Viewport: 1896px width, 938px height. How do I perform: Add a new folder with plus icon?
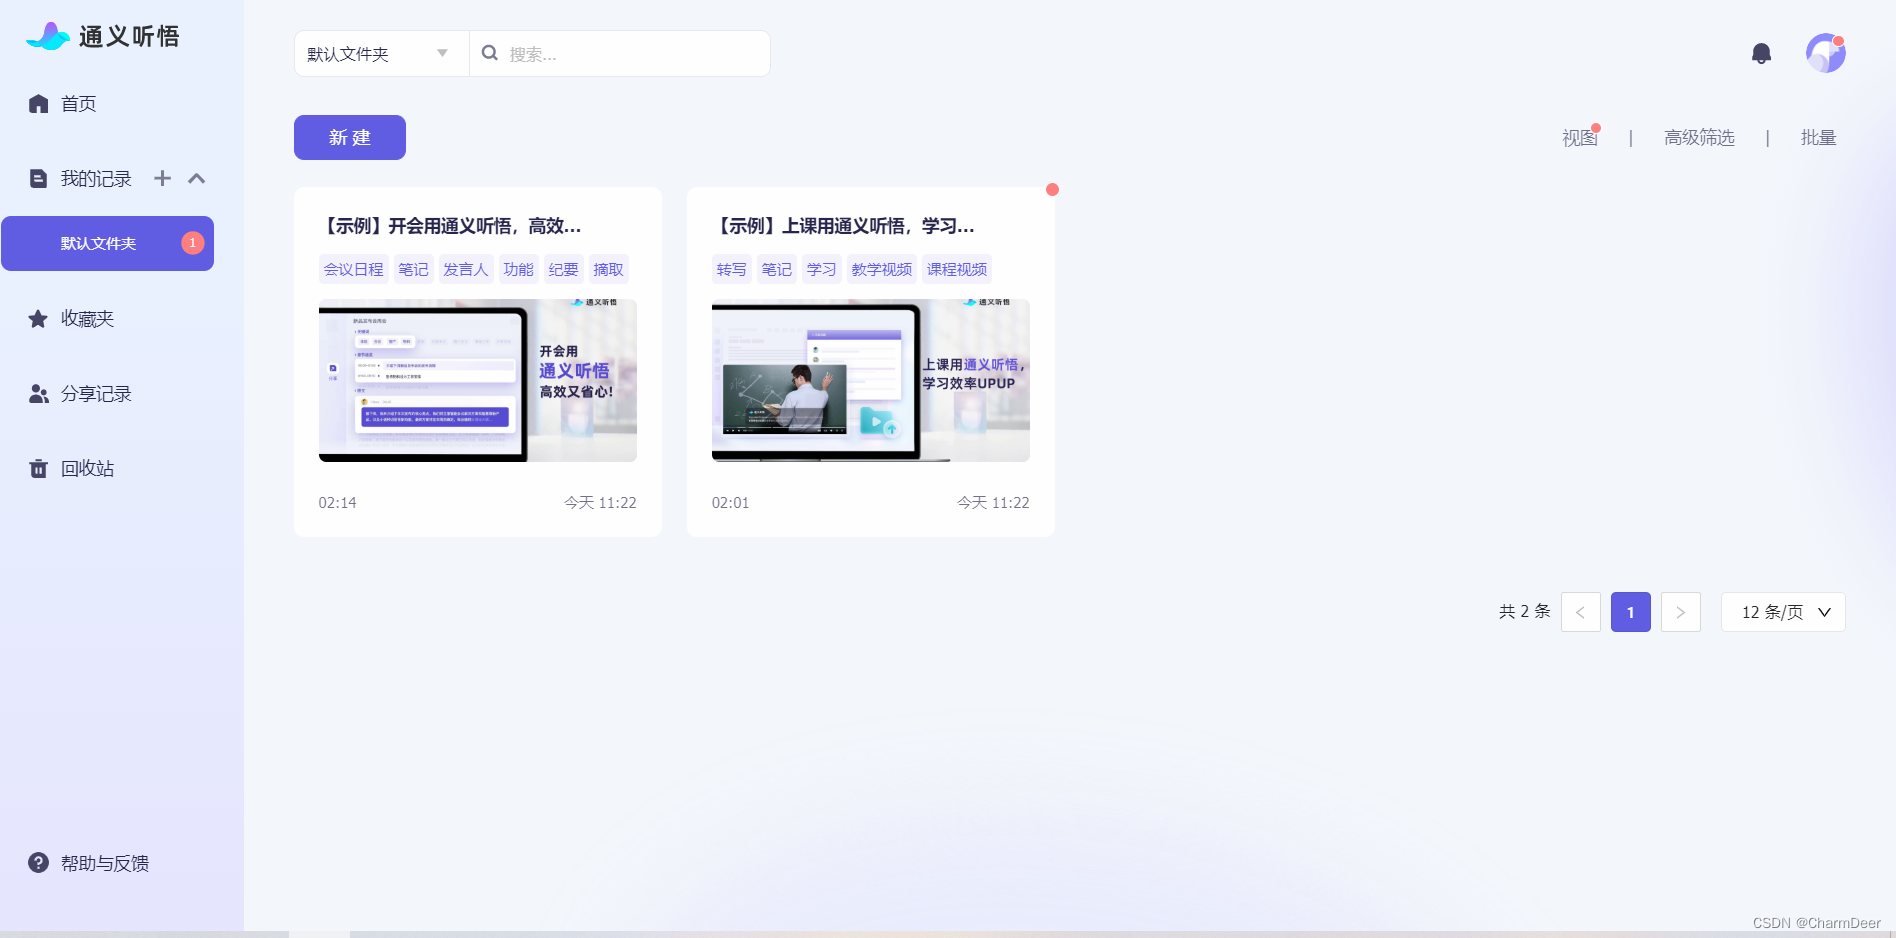click(x=162, y=178)
